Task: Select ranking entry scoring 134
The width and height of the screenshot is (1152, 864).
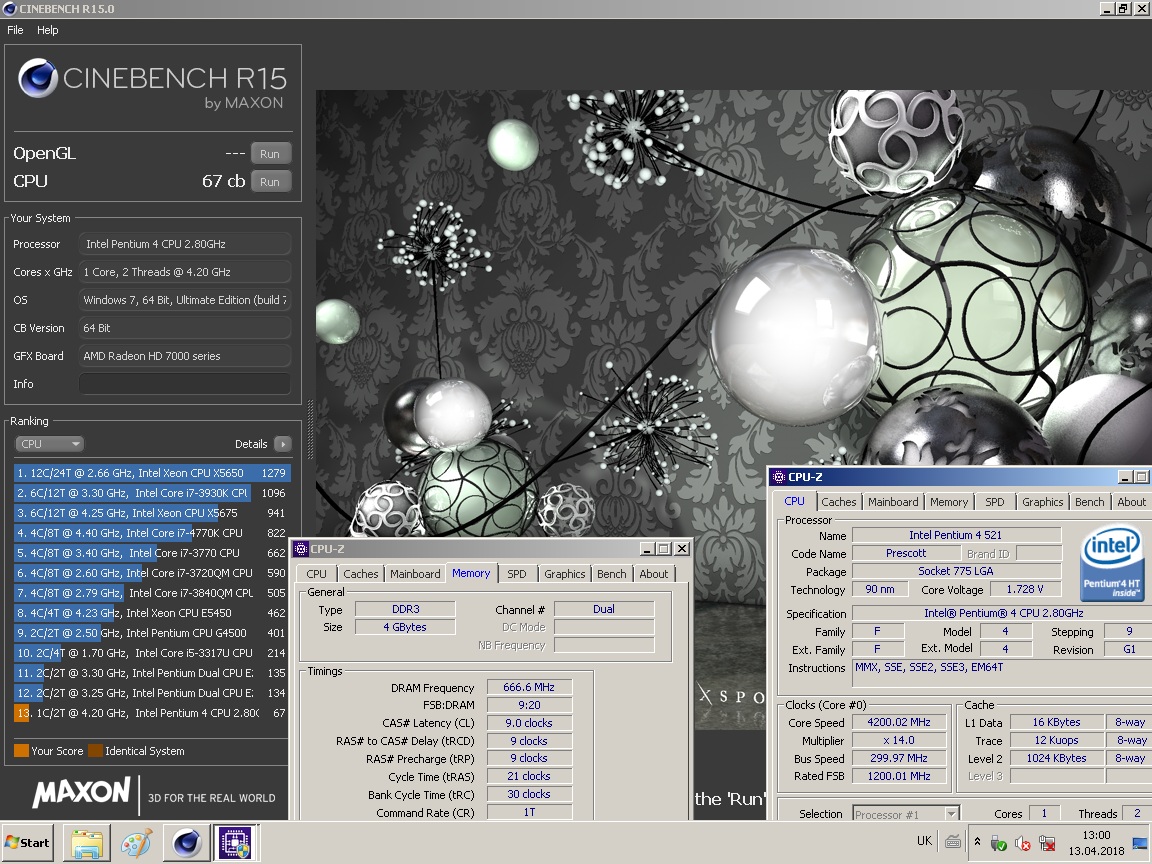Action: [151, 693]
